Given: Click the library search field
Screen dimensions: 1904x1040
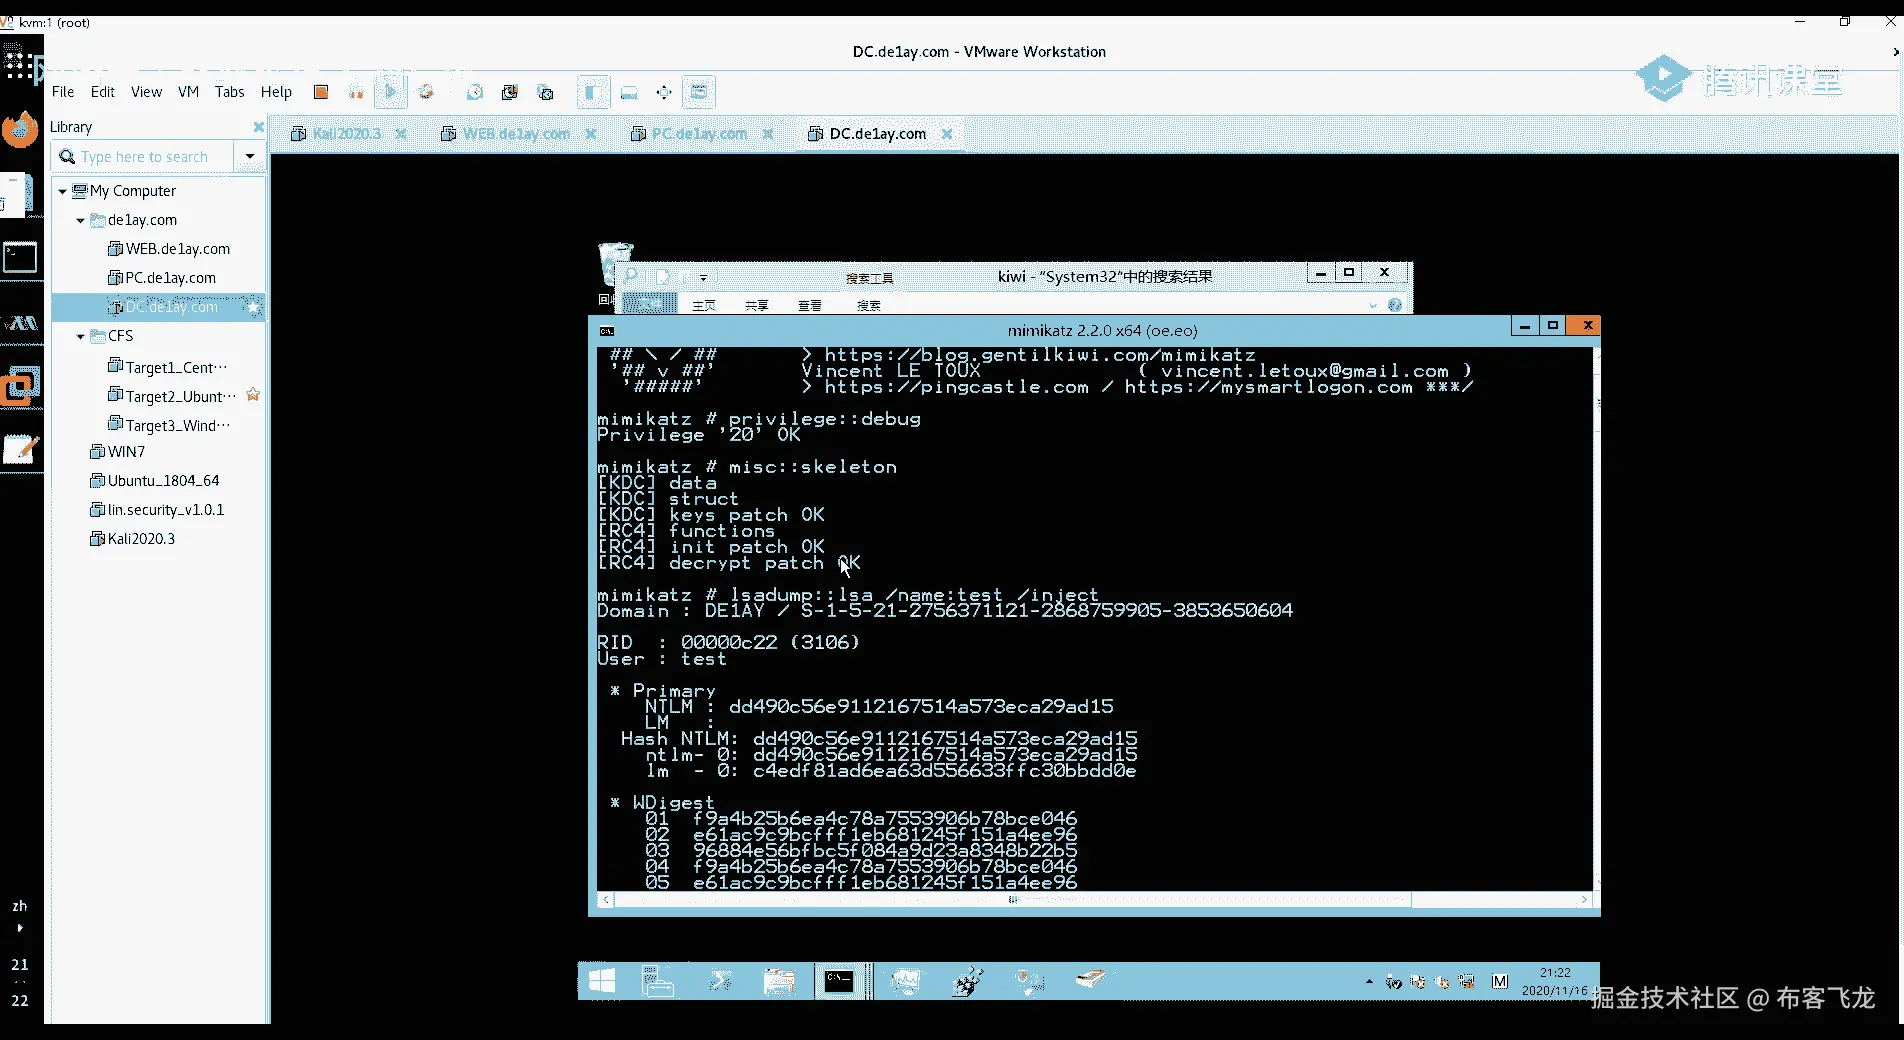Looking at the screenshot, I should pyautogui.click(x=144, y=157).
